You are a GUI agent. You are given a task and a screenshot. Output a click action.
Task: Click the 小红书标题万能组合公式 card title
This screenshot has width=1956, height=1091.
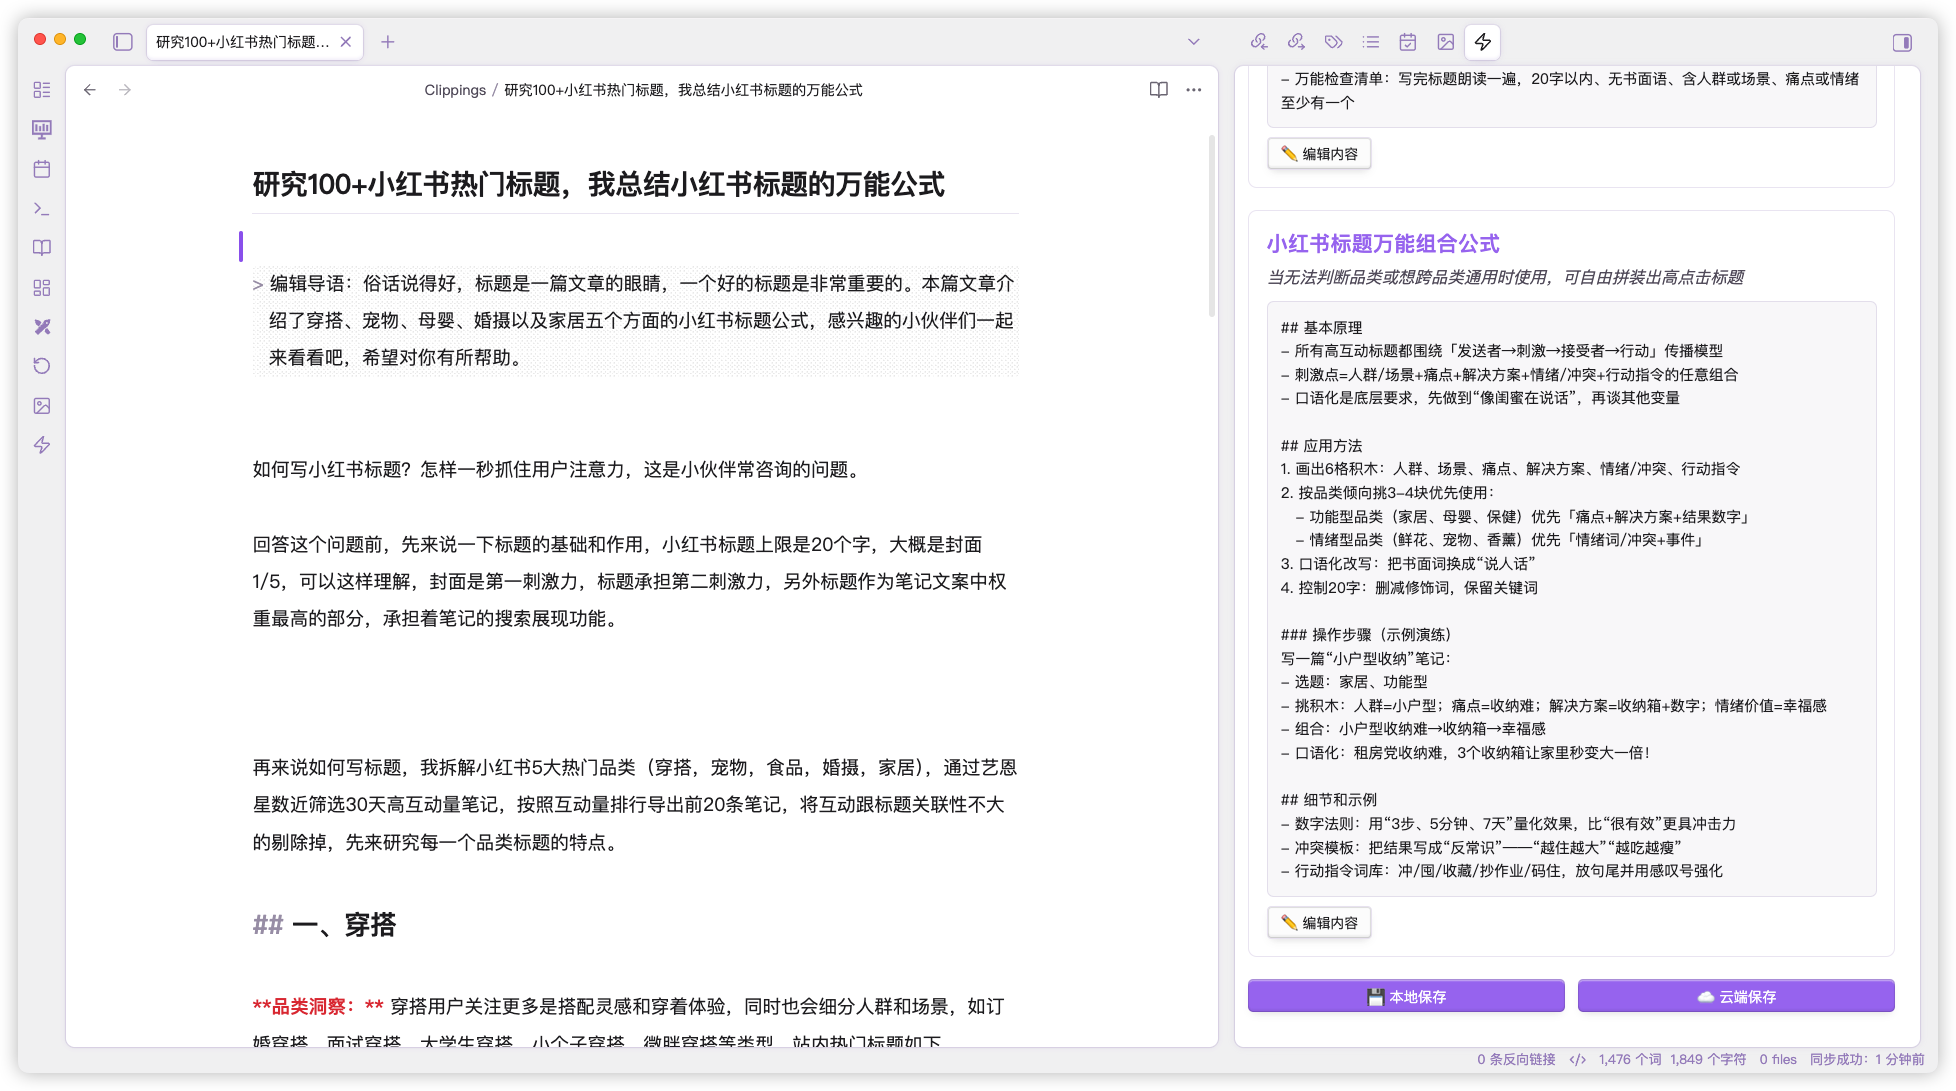[x=1383, y=244]
